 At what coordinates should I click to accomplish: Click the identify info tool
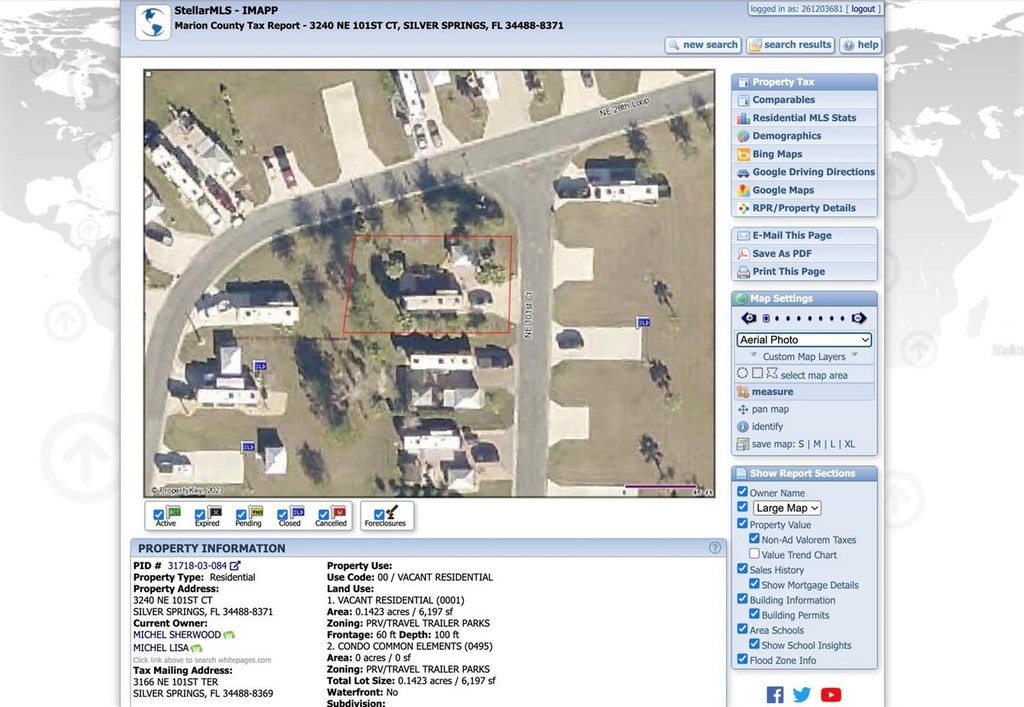tap(767, 427)
